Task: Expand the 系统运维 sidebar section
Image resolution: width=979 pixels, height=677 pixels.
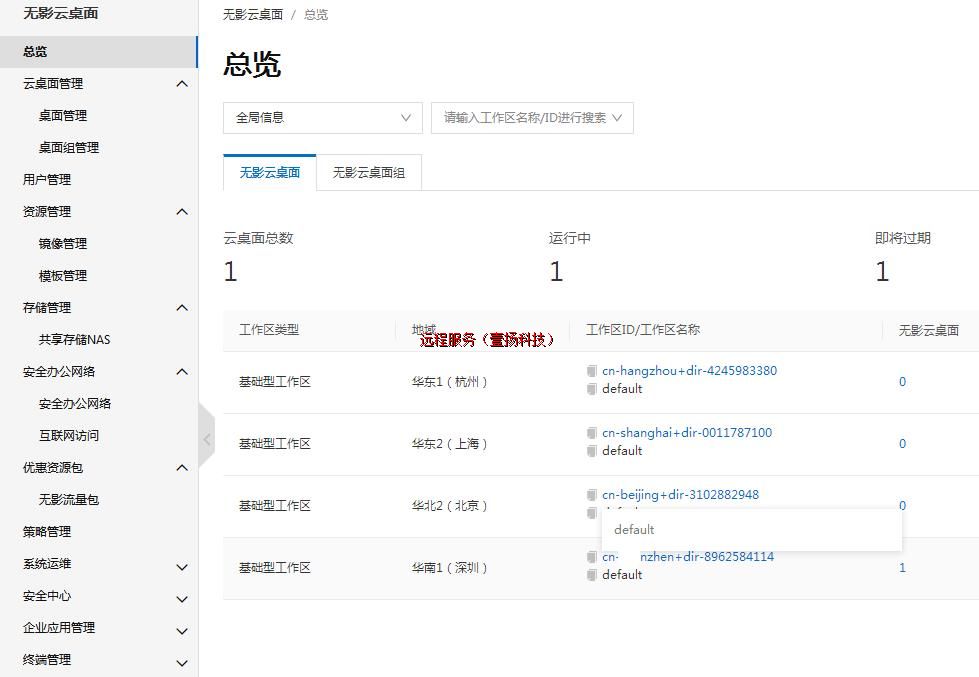Action: (x=182, y=564)
